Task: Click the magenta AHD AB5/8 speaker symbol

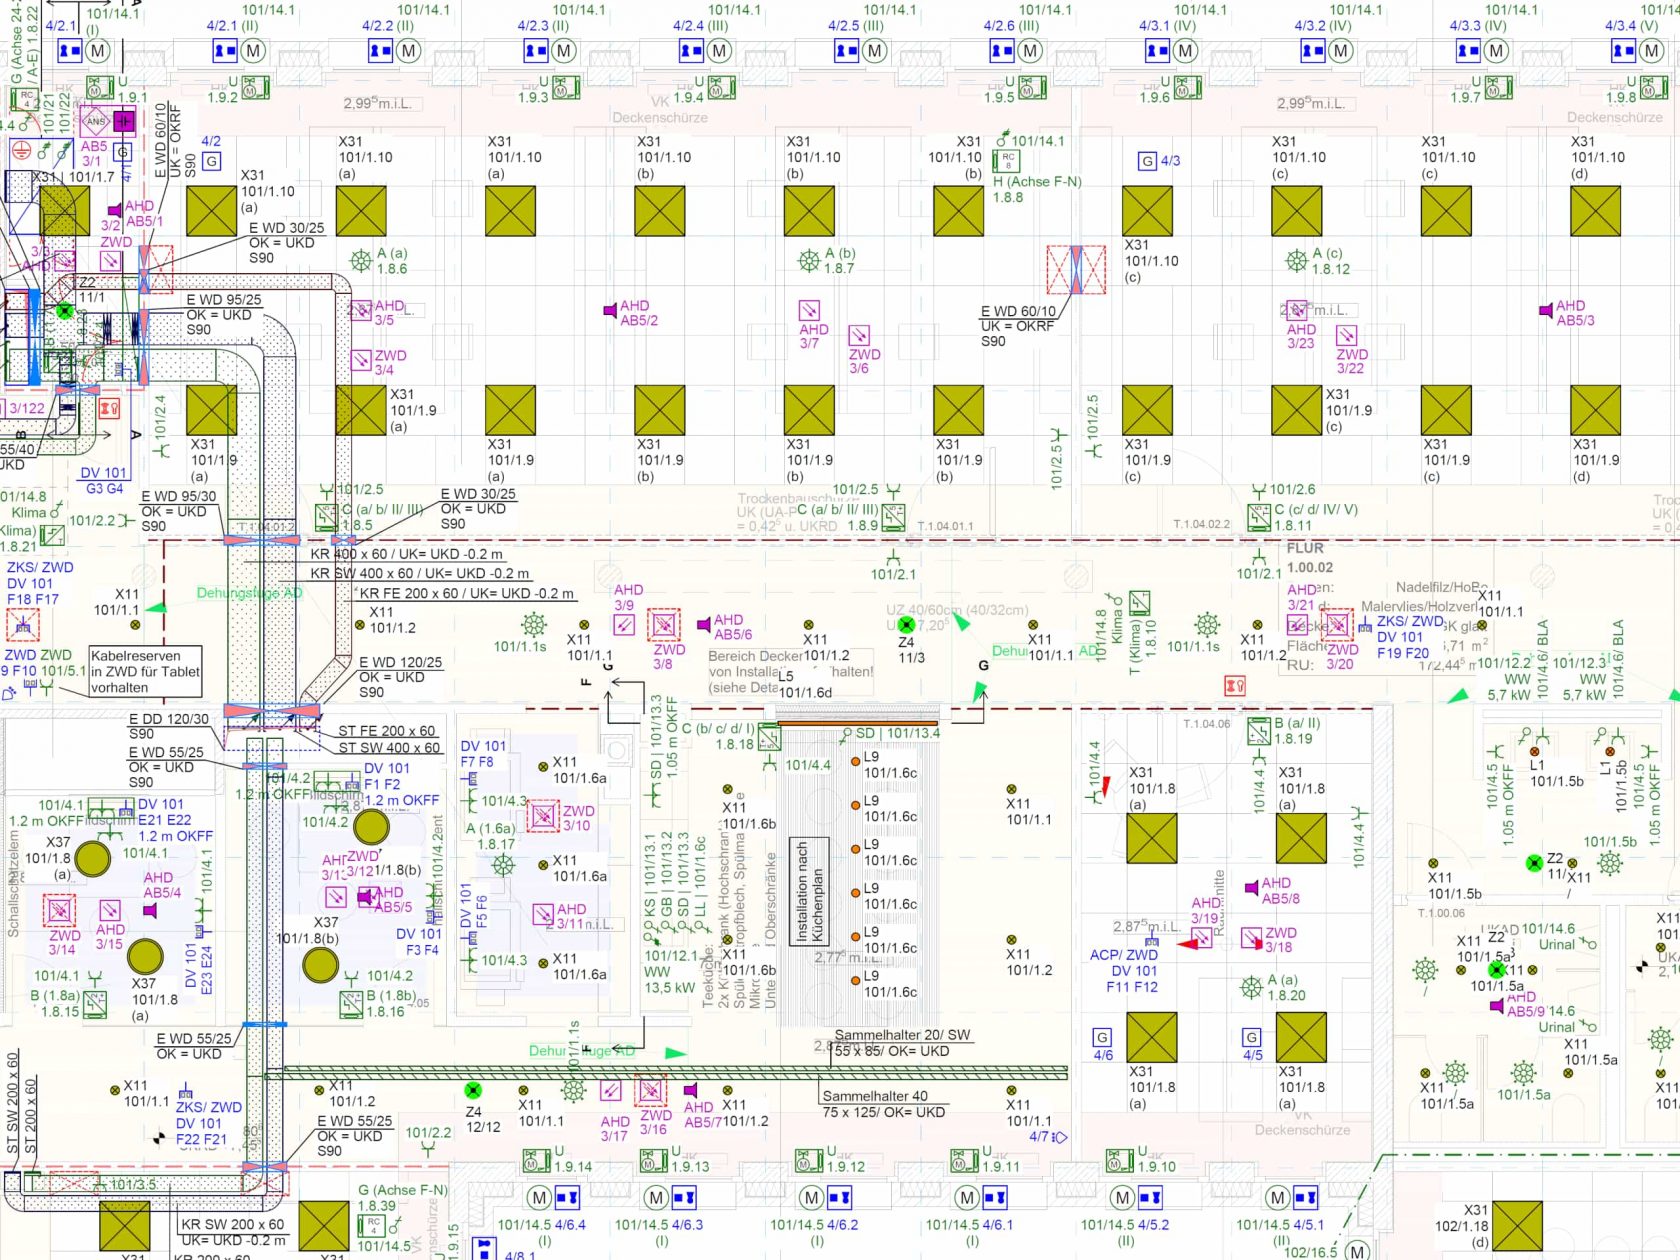Action: point(1251,887)
